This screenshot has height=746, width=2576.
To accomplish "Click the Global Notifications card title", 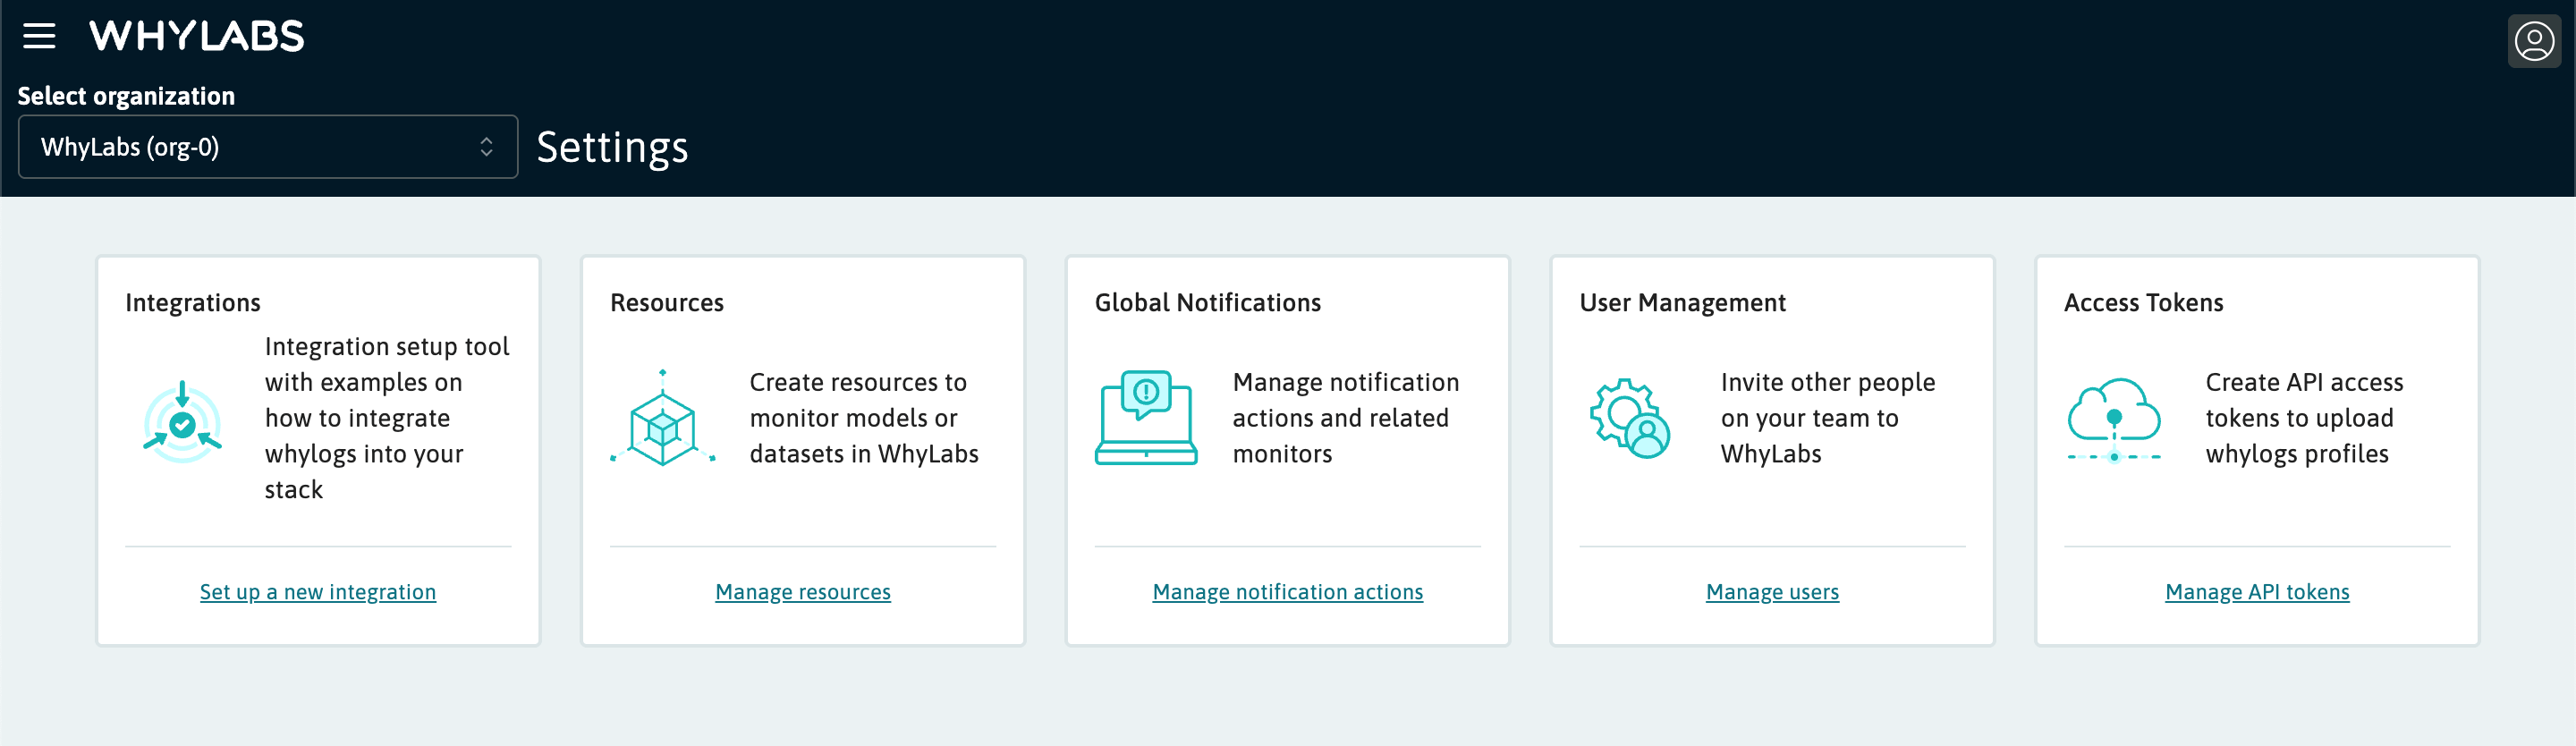I will click(x=1208, y=303).
